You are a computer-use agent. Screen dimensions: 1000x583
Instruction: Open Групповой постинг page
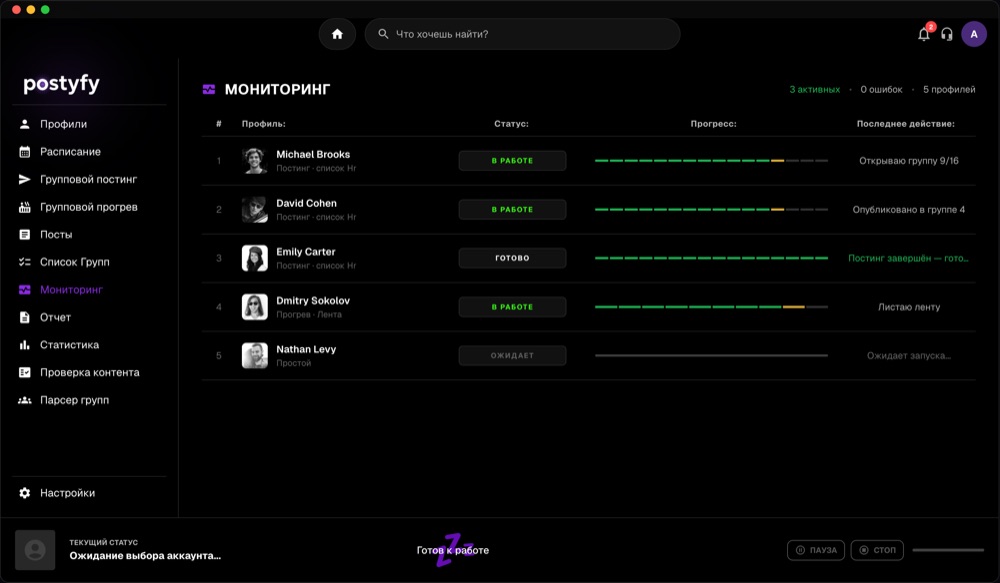89,179
